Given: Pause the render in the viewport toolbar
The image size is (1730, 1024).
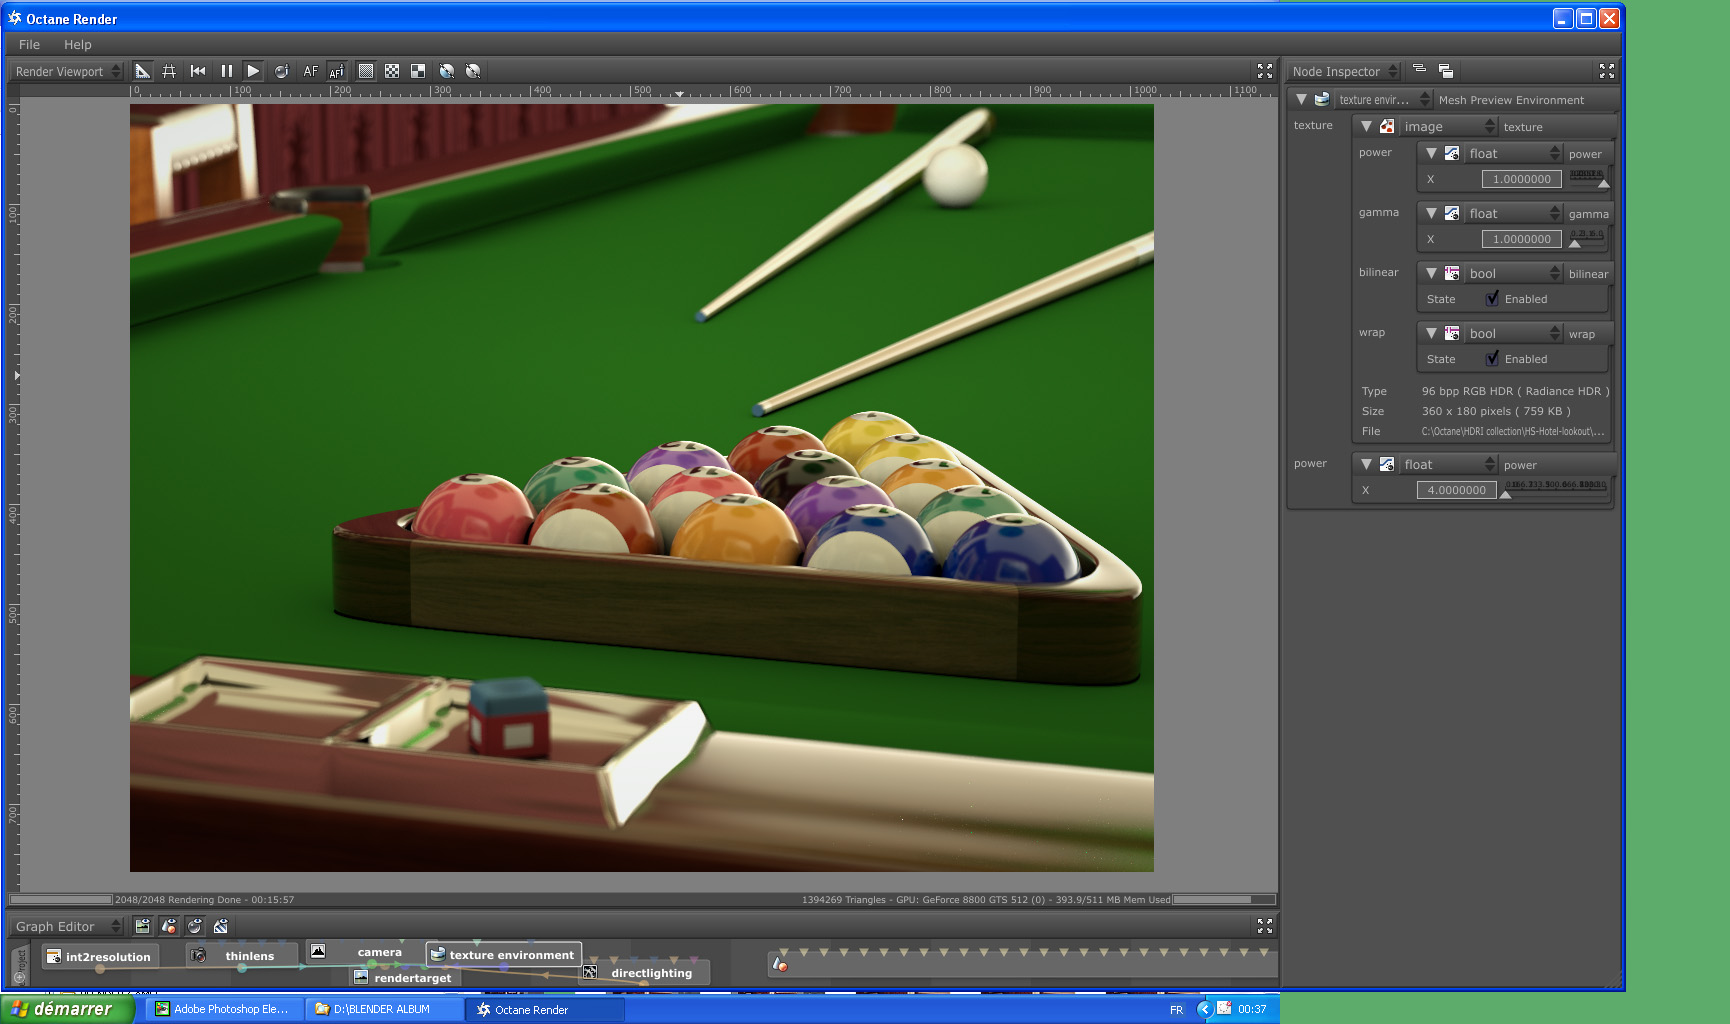Looking at the screenshot, I should [227, 71].
